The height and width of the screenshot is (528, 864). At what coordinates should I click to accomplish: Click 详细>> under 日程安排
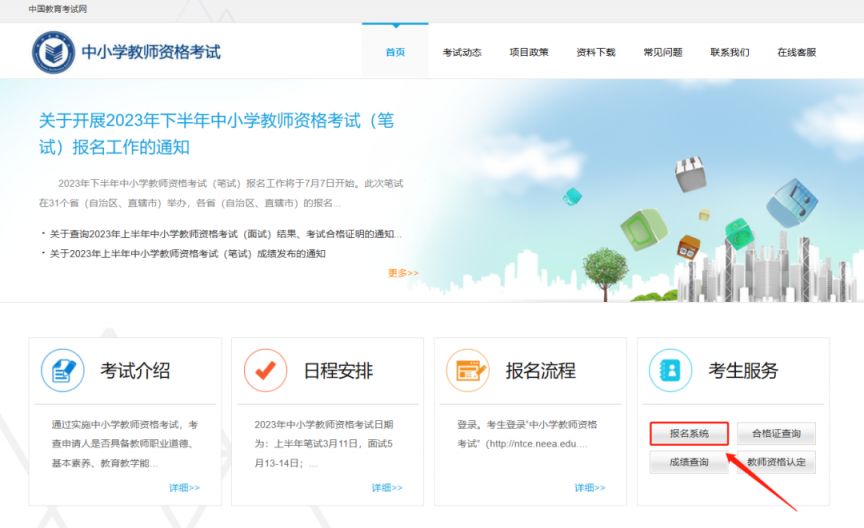tap(387, 488)
